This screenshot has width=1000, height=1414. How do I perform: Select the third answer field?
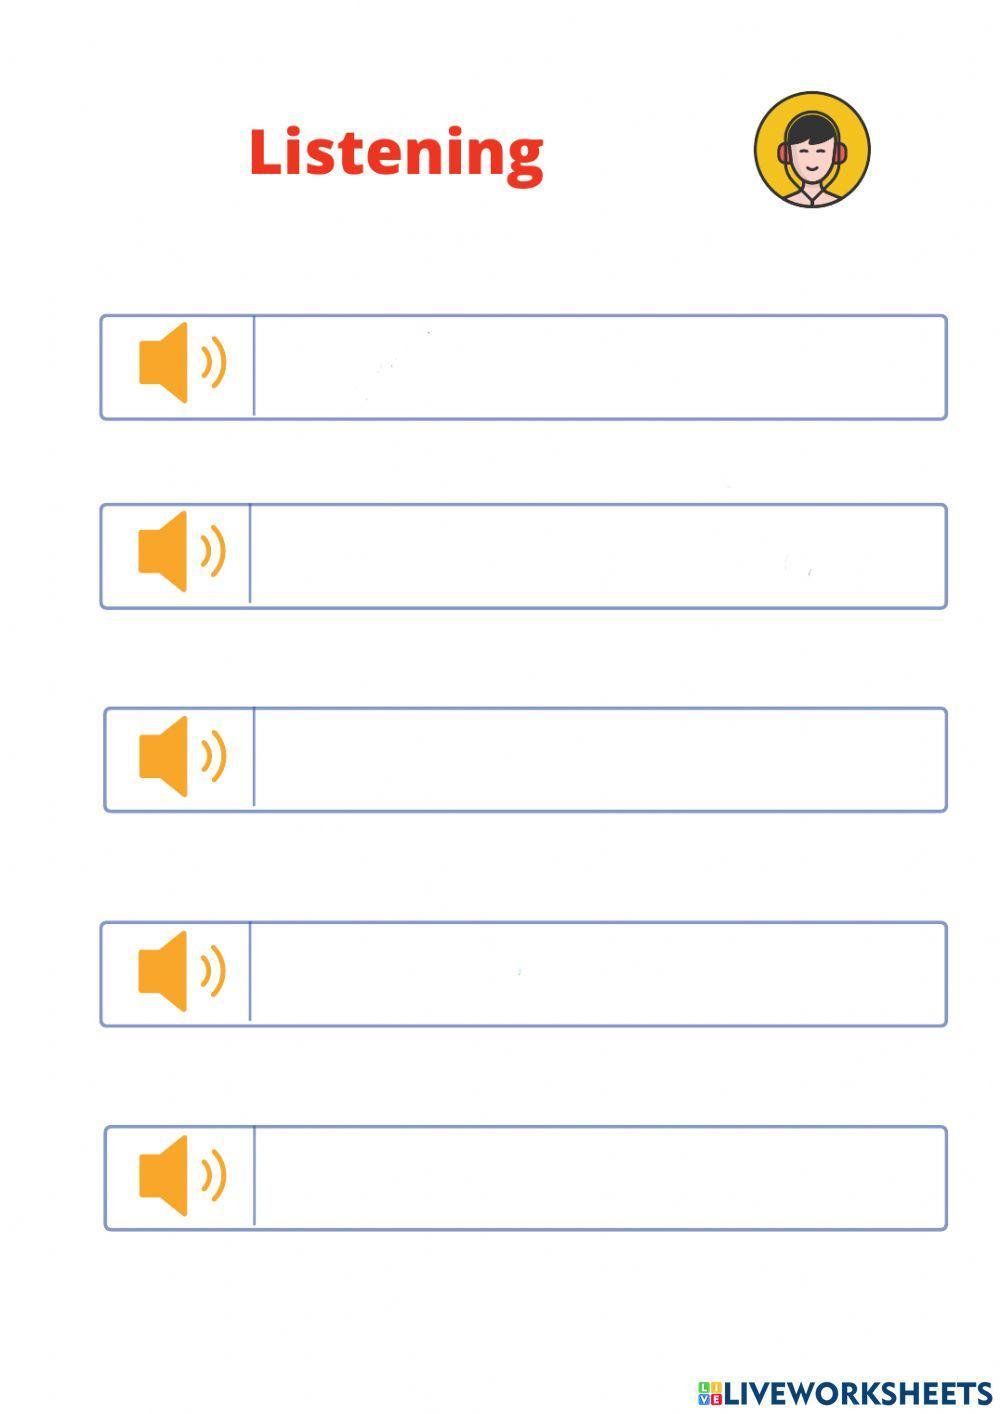598,760
